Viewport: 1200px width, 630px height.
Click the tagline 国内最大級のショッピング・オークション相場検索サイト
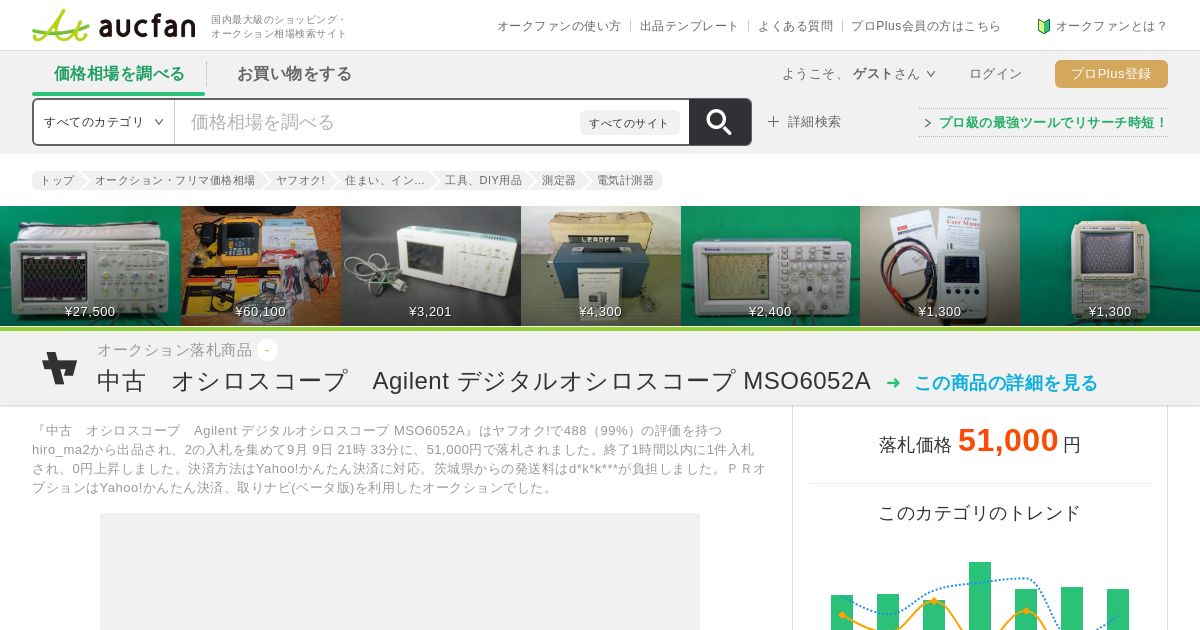pyautogui.click(x=279, y=27)
